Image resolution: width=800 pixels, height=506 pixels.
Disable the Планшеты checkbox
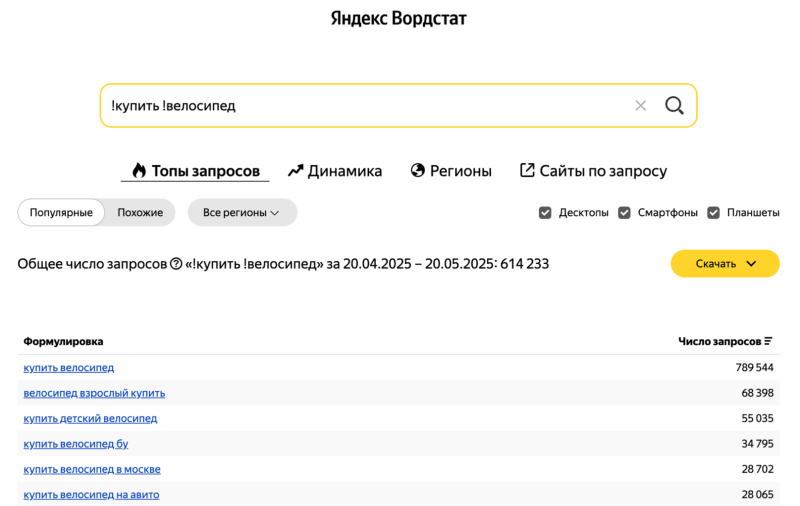[713, 213]
